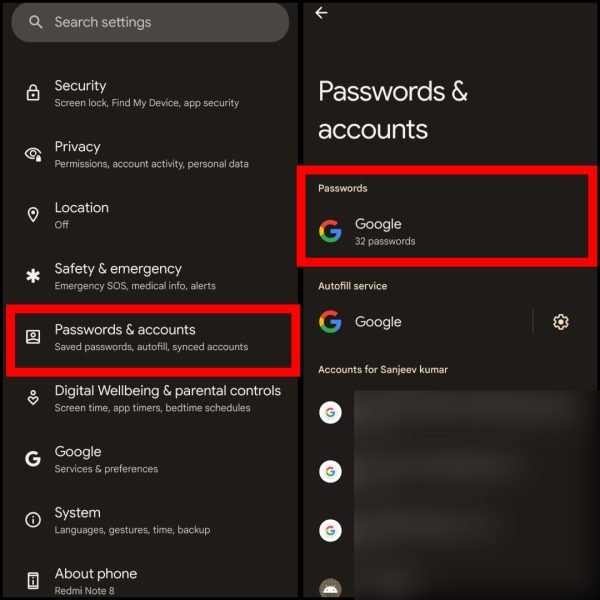Screen dimensions: 600x600
Task: Open System settings entry
Action: click(150, 520)
